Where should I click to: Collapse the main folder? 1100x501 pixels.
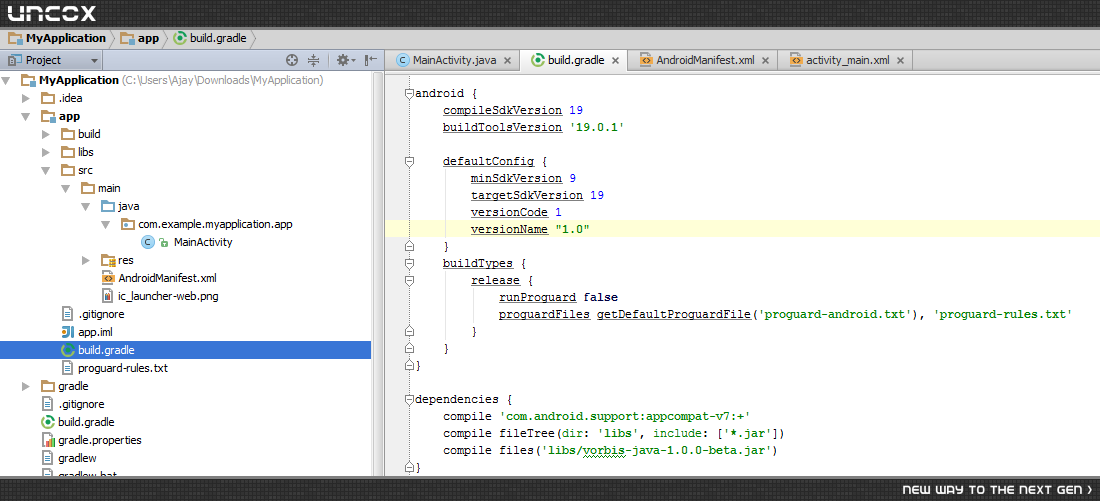(65, 188)
